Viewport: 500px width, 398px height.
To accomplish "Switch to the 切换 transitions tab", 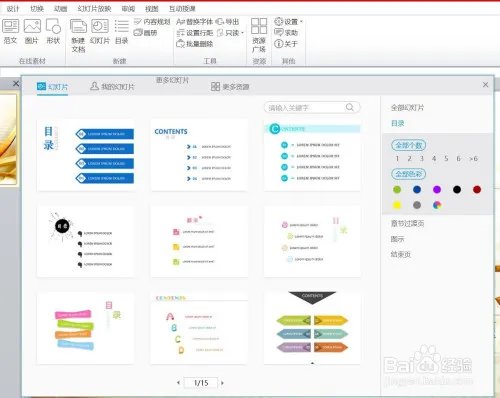I will pyautogui.click(x=37, y=9).
